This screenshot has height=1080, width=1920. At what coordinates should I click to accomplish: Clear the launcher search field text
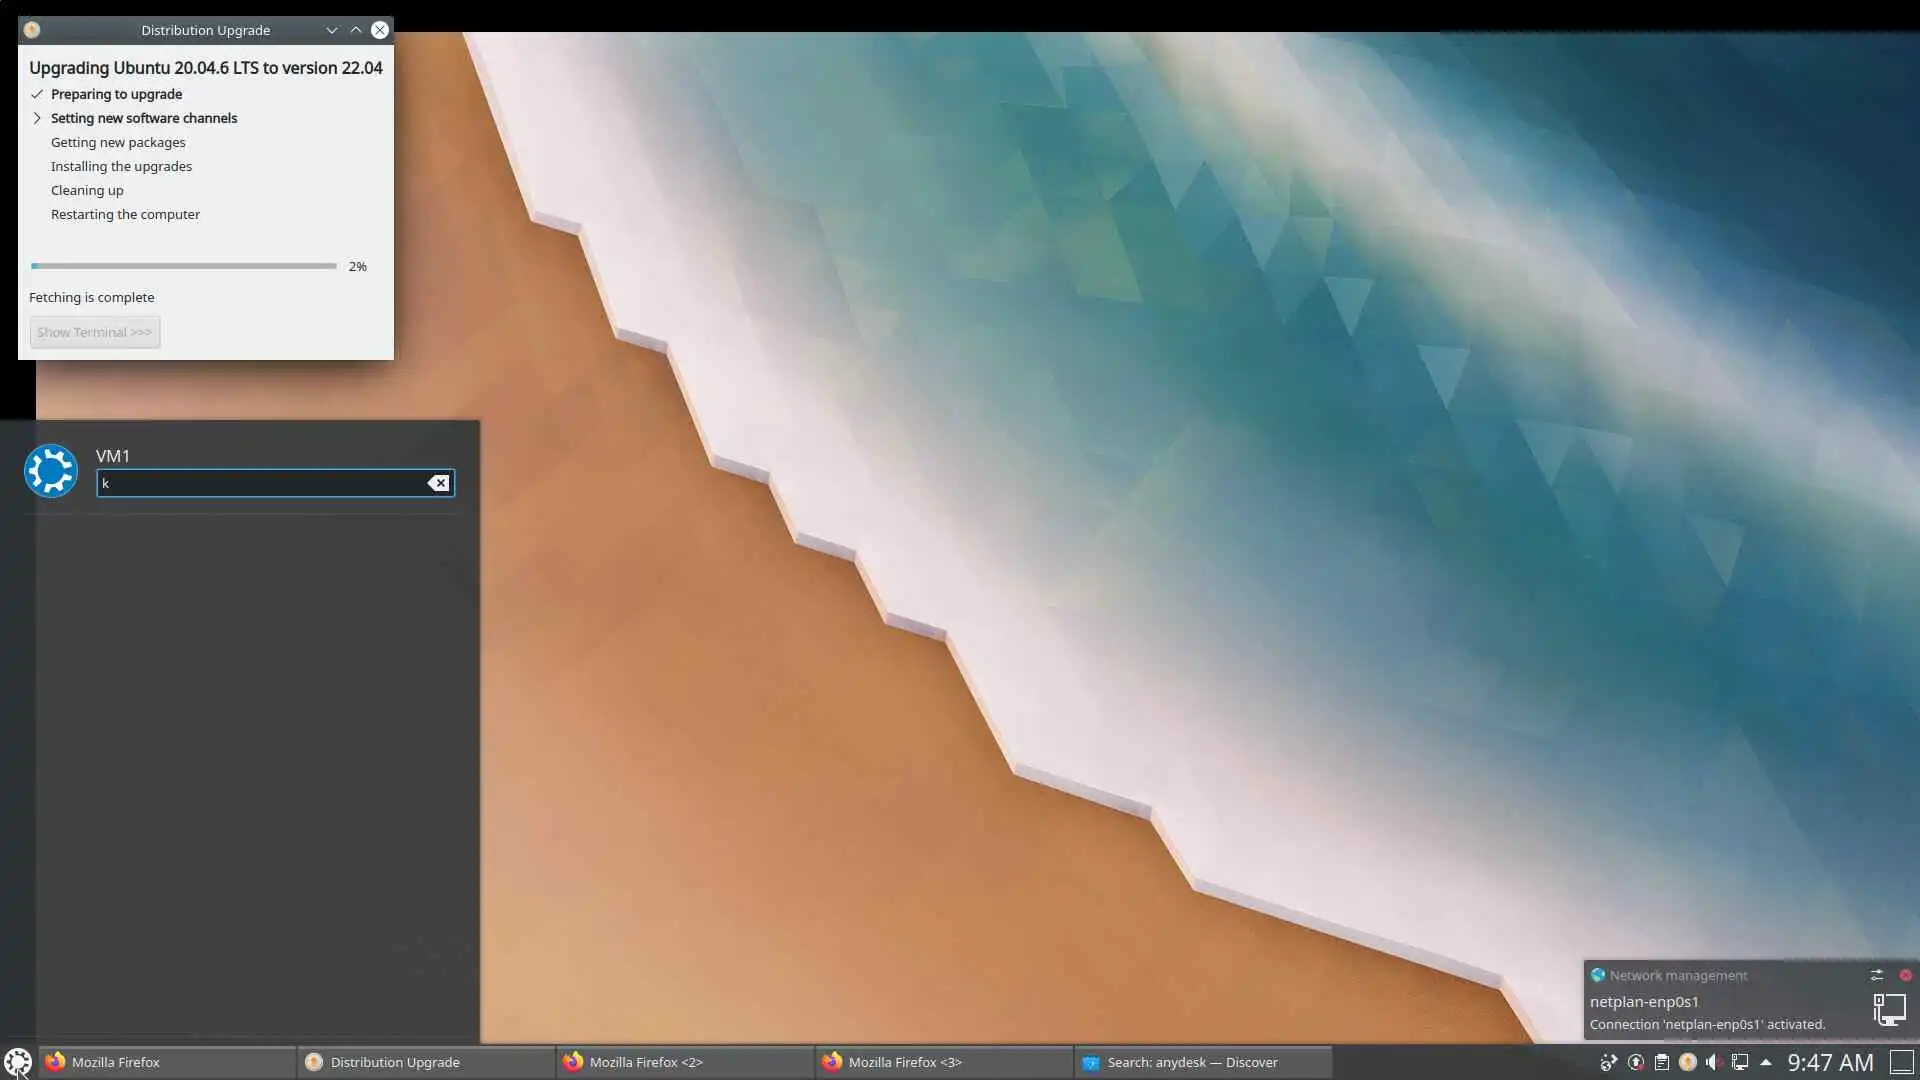[x=438, y=483]
